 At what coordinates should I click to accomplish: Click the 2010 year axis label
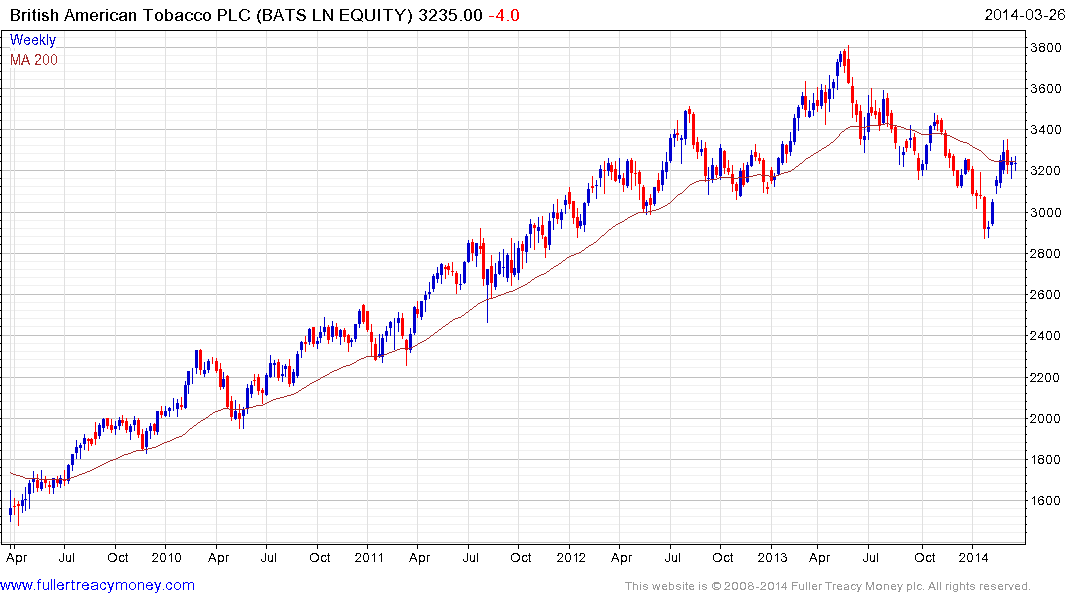coord(167,557)
